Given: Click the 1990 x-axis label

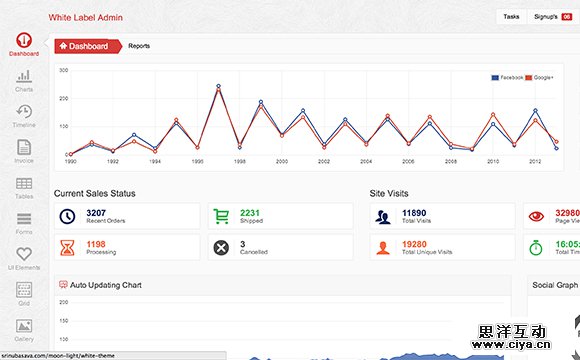Looking at the screenshot, I should pyautogui.click(x=71, y=161).
